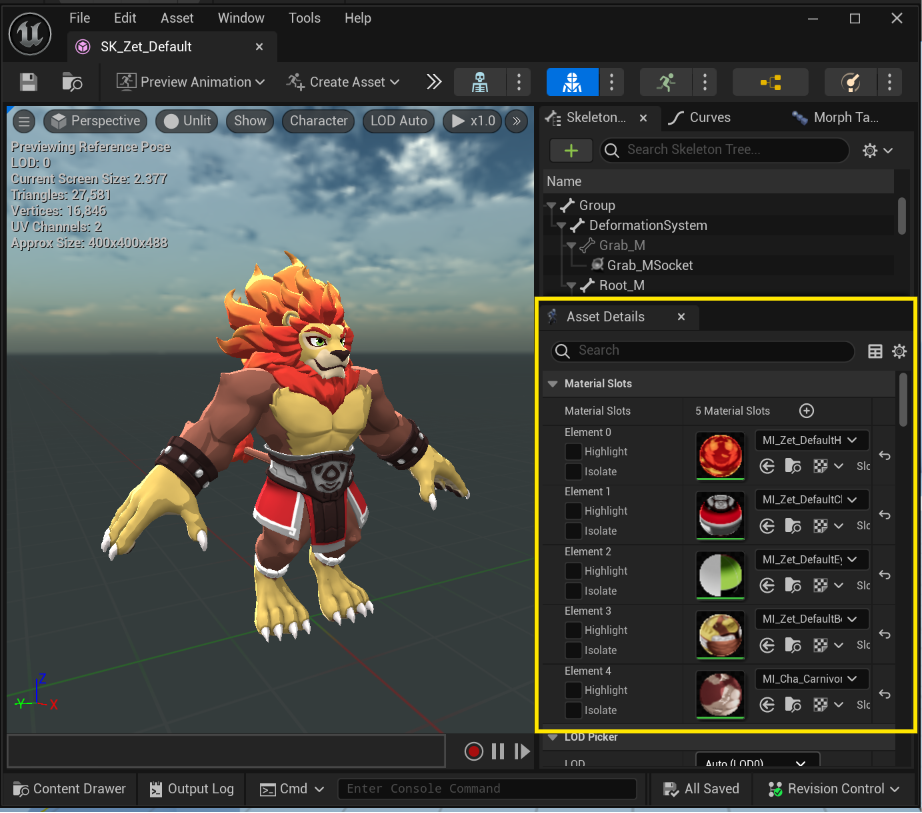Click the LOD Auto button
922x813 pixels.
pos(399,121)
